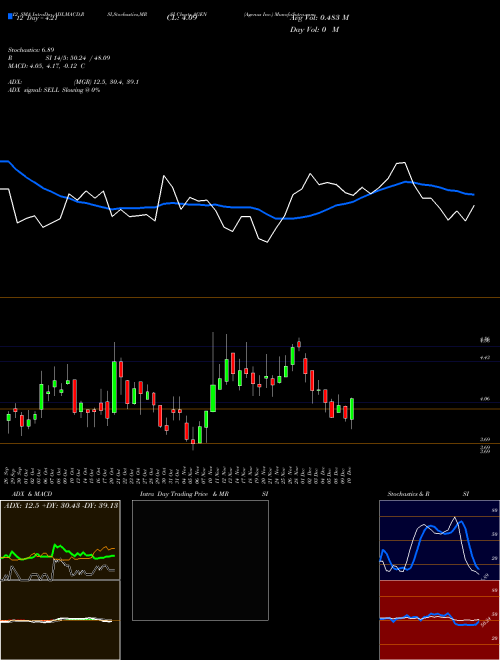The width and height of the screenshot is (500, 660).
Task: Click the 'Intra Day Trading Price & MRSI' heading
Action: [x=205, y=494]
